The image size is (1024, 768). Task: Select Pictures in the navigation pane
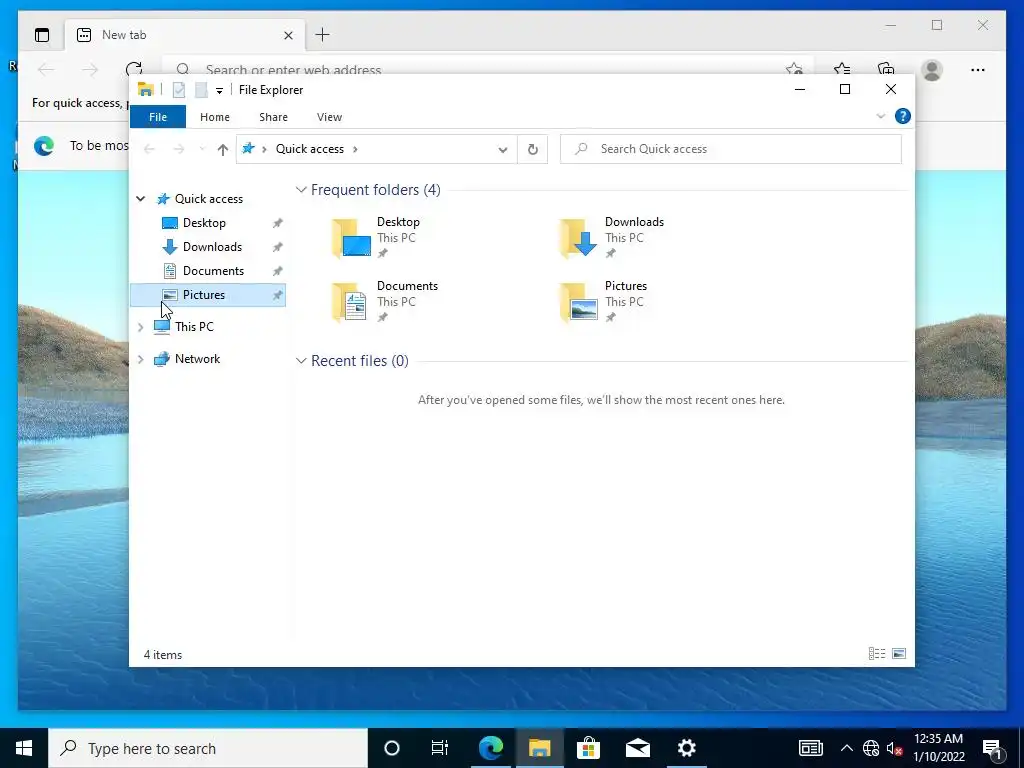point(208,295)
